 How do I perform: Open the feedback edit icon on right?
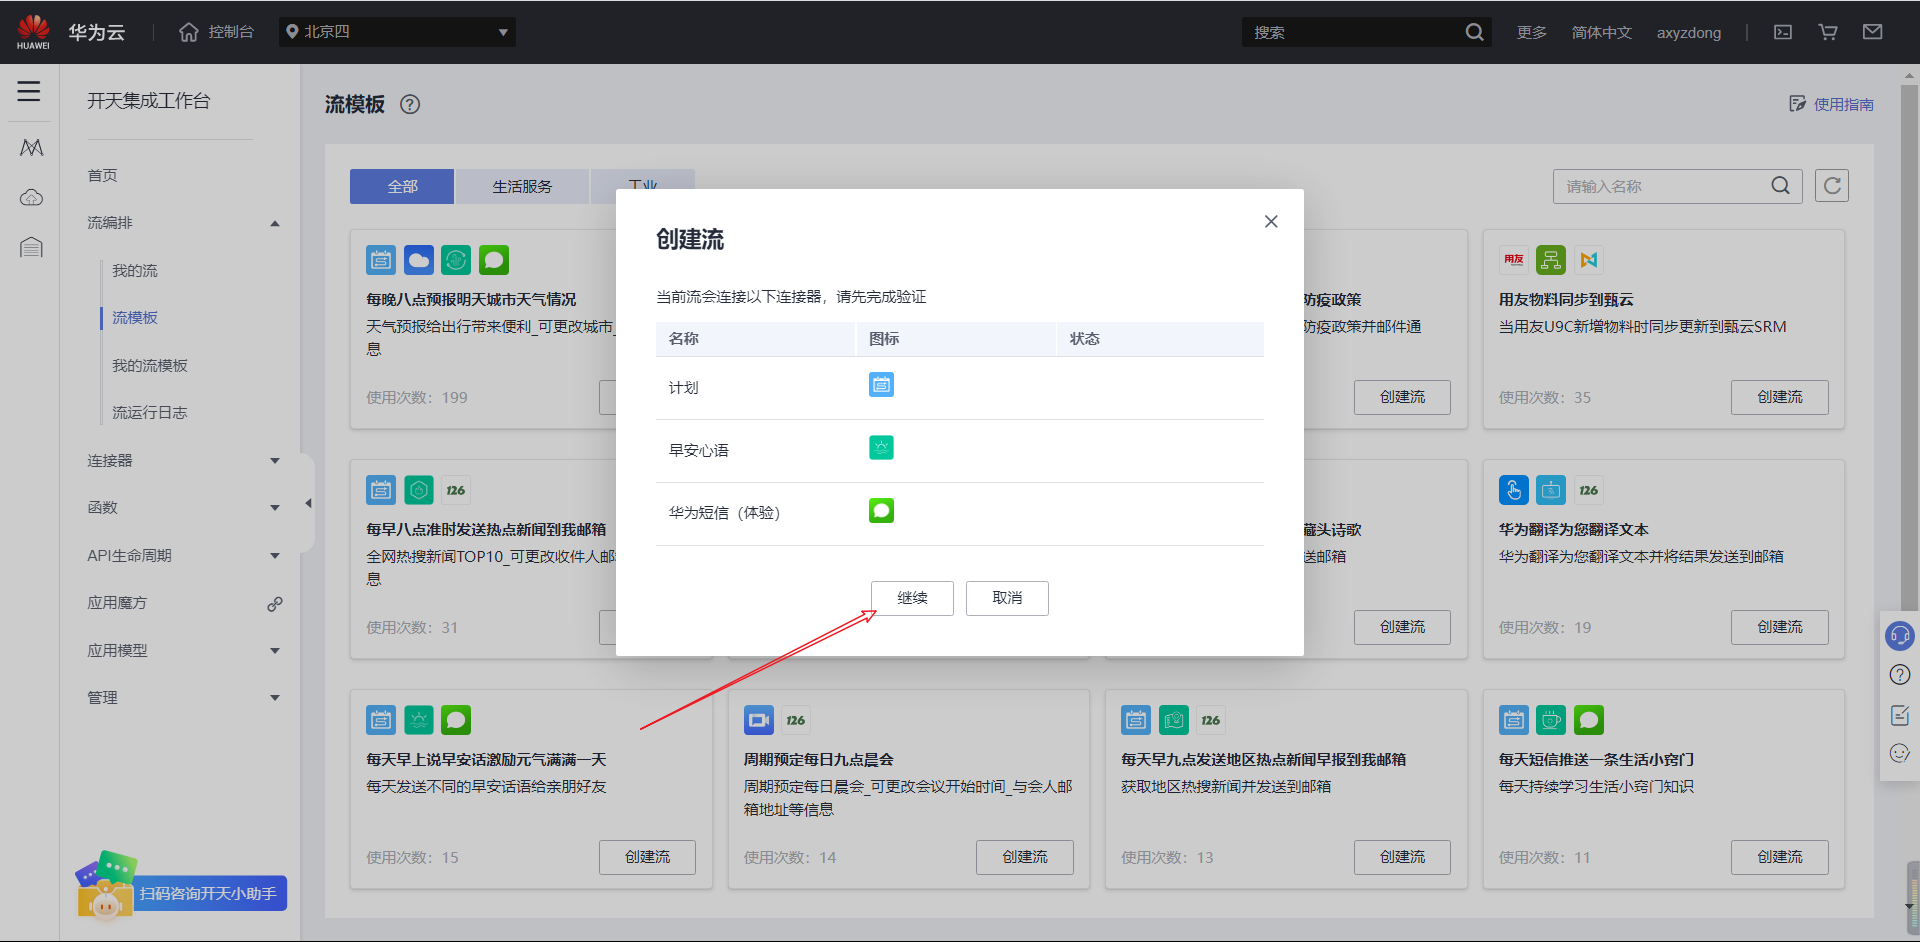[x=1900, y=715]
